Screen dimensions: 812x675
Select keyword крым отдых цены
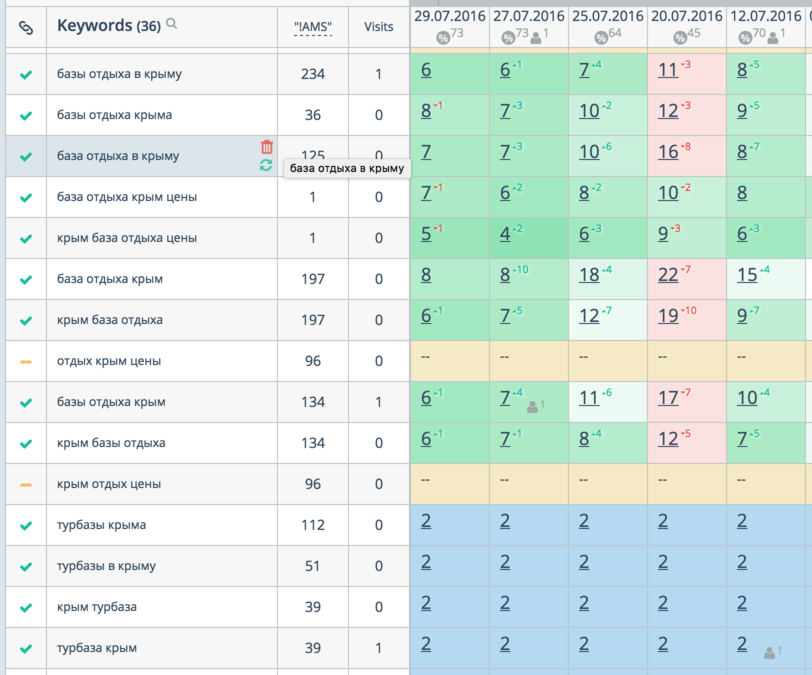[x=109, y=484]
